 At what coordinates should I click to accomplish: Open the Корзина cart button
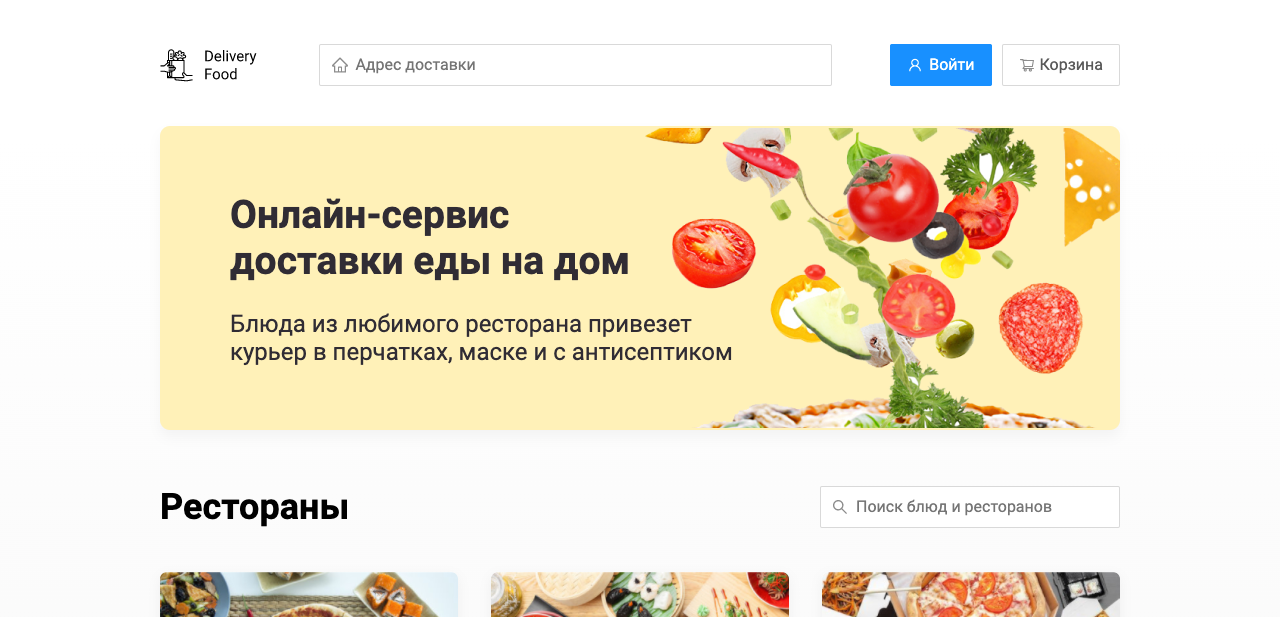coord(1061,65)
